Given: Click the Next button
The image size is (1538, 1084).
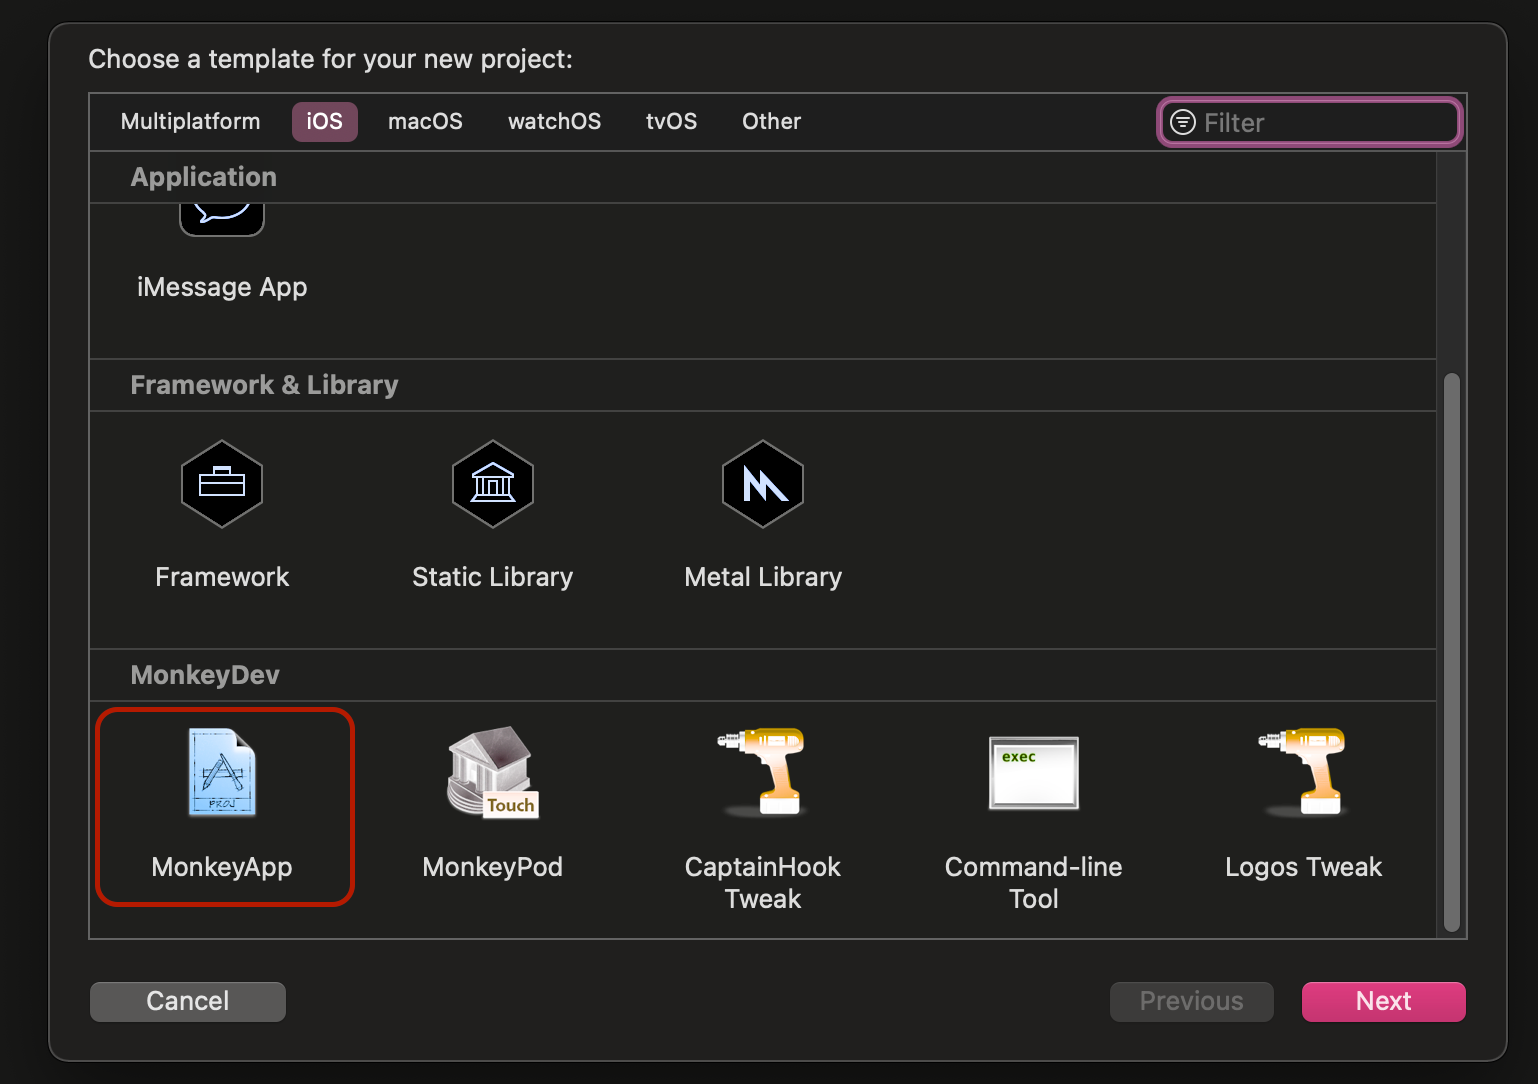Looking at the screenshot, I should pos(1383,1001).
